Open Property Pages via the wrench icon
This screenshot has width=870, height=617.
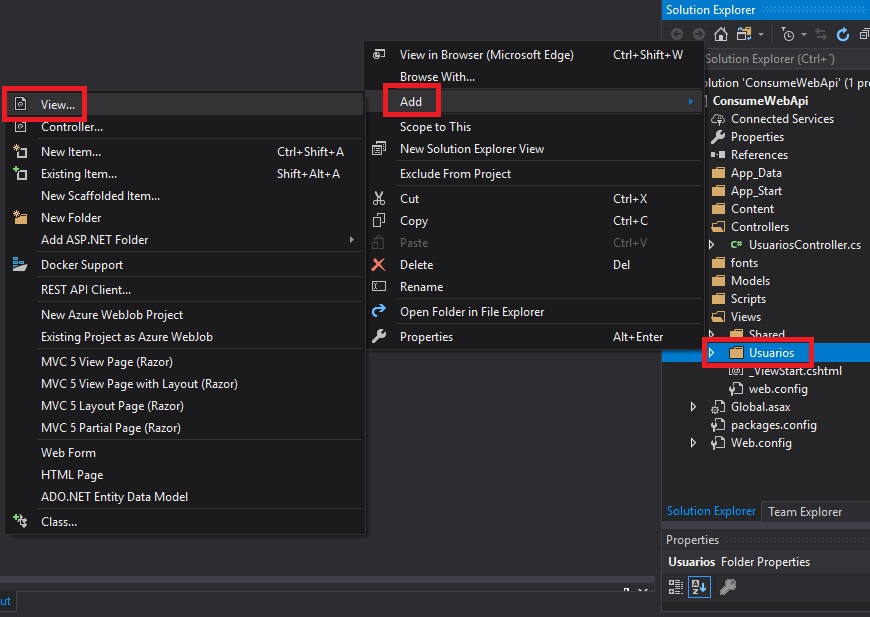(x=728, y=587)
